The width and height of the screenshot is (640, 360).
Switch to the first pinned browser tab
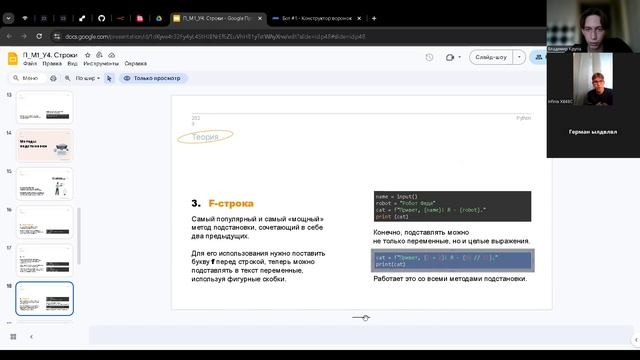tap(25, 18)
